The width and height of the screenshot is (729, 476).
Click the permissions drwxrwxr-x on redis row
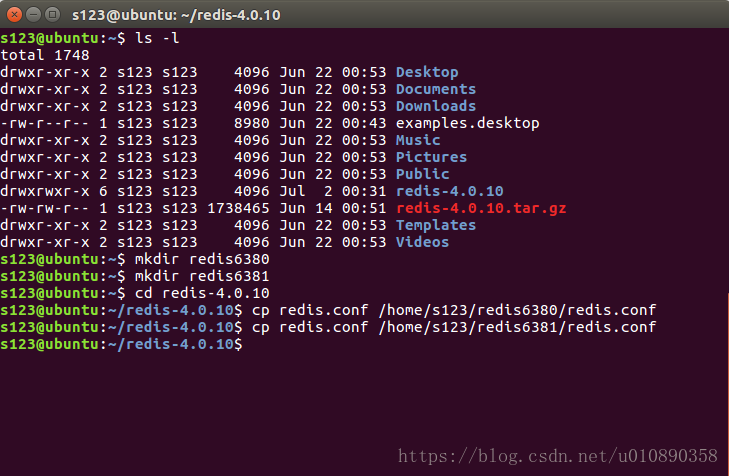[45, 191]
